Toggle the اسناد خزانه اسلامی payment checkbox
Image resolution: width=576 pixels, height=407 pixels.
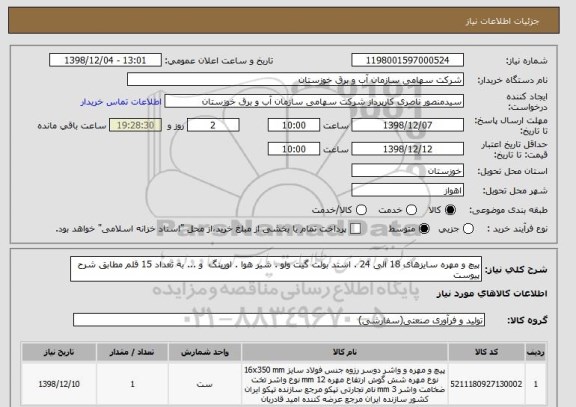pos(355,228)
